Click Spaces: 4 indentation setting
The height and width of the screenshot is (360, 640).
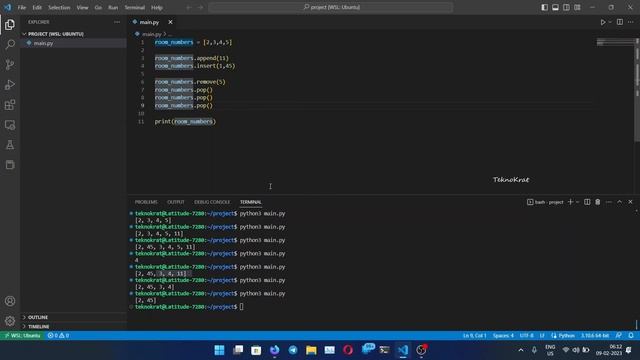[x=503, y=336]
